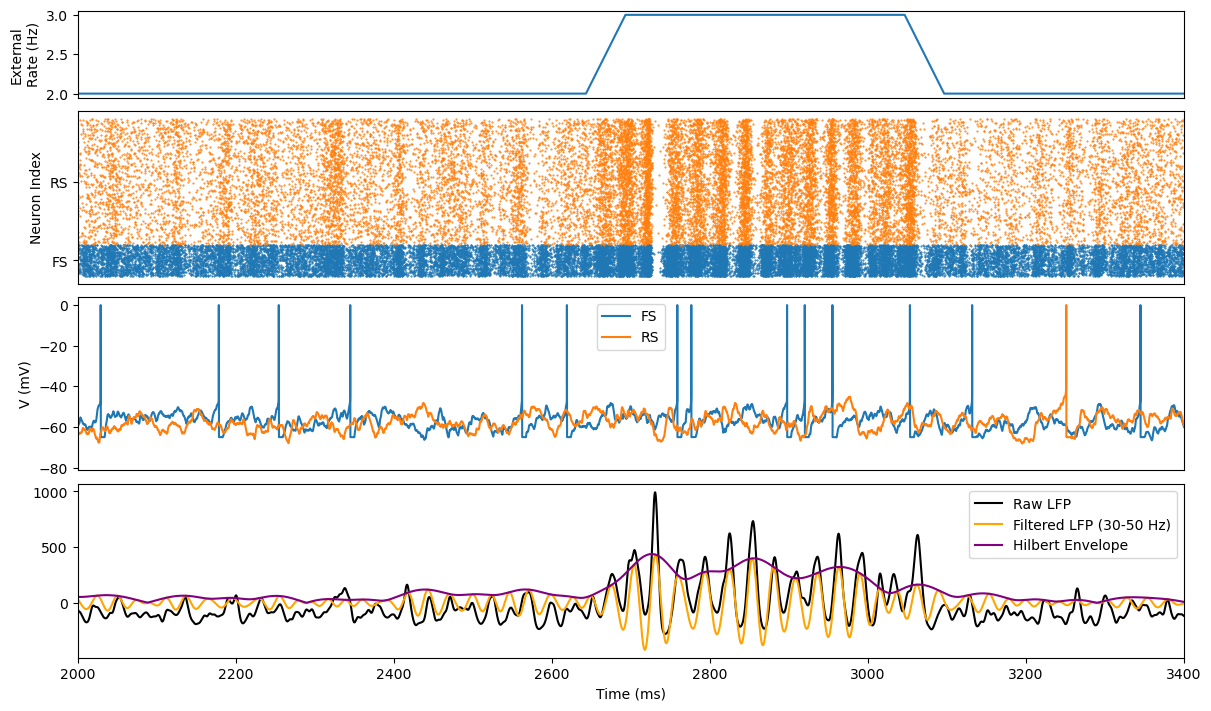The width and height of the screenshot is (1211, 711).
Task: Click the 2800 tick on the time axis
Action: 710,675
